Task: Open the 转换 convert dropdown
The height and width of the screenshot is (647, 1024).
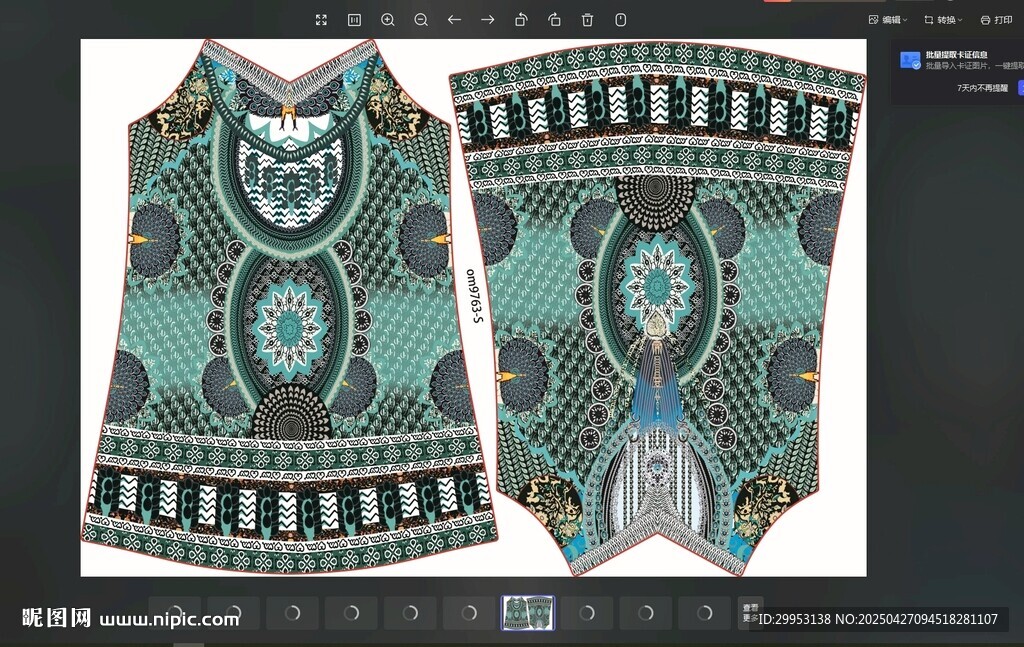Action: pyautogui.click(x=944, y=20)
